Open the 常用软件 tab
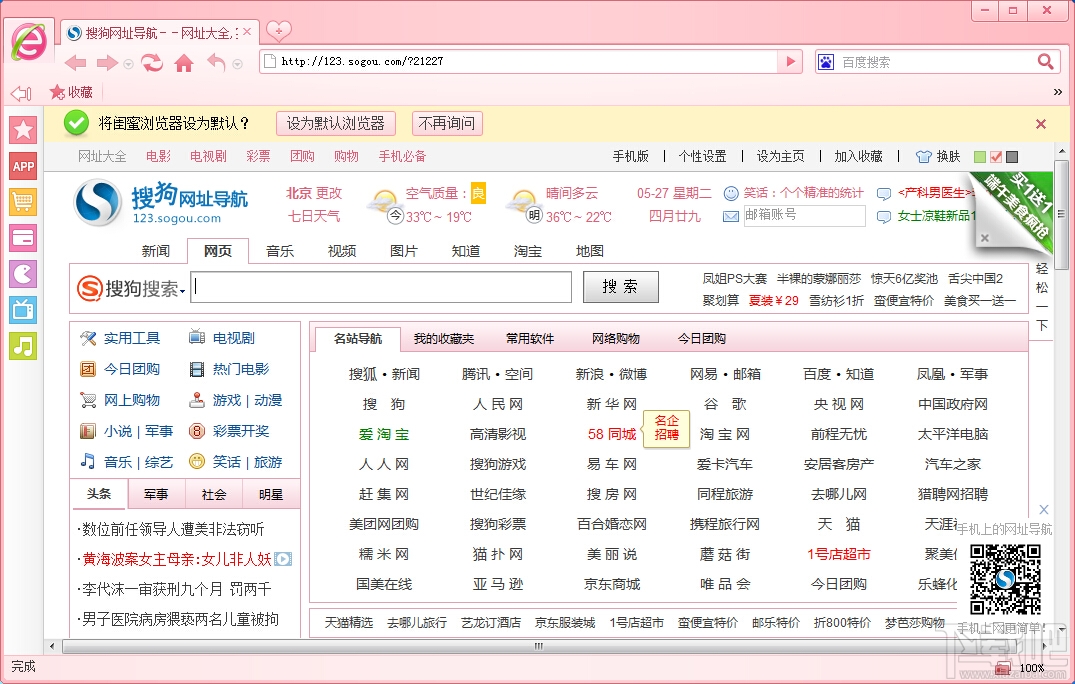The width and height of the screenshot is (1075, 684). pos(530,339)
